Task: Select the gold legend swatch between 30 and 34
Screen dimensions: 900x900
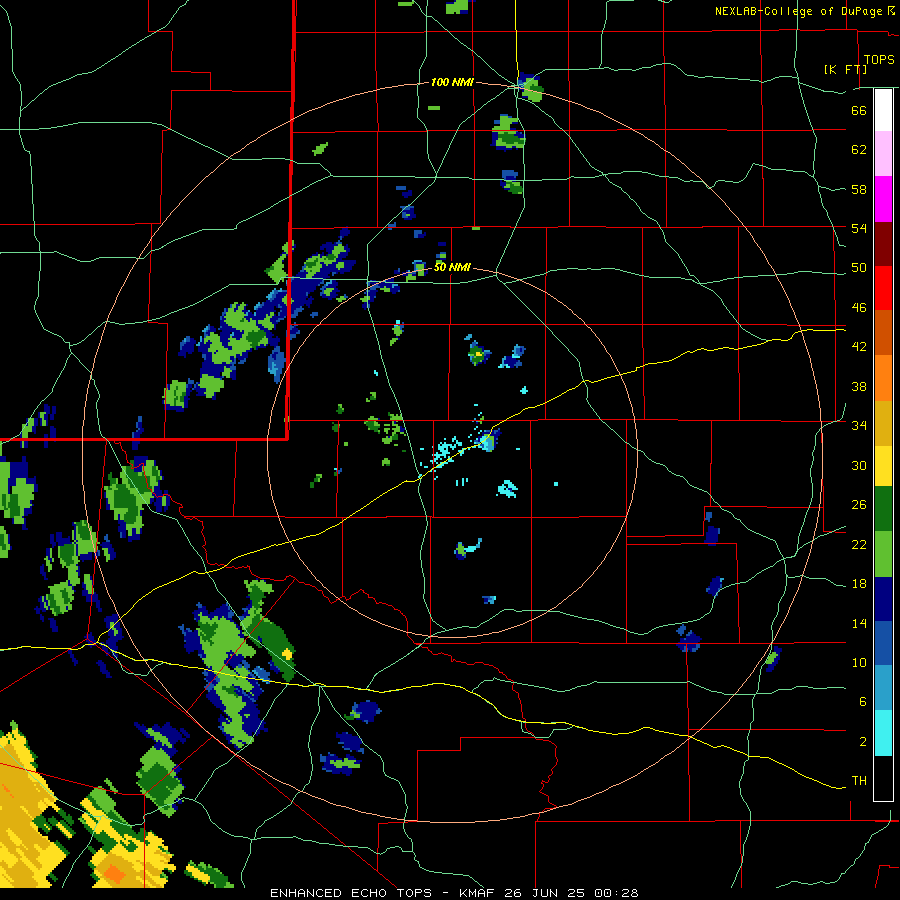Action: 883,423
